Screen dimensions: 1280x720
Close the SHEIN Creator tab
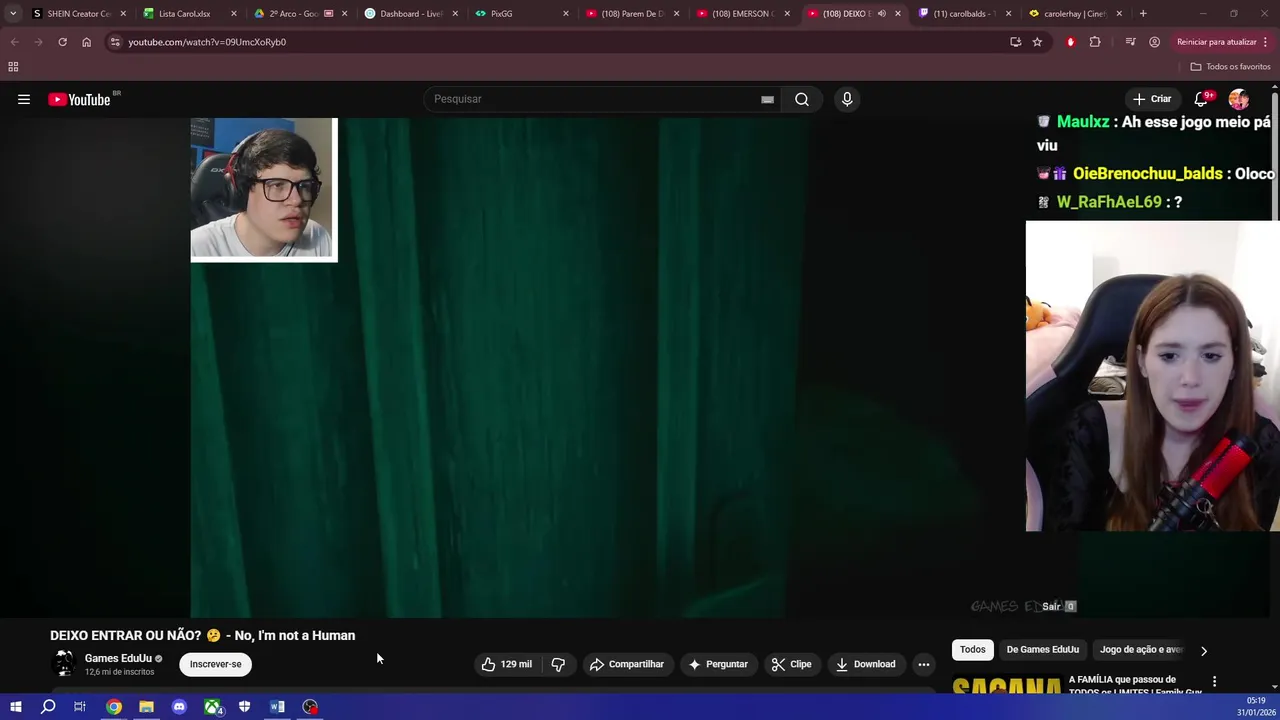pyautogui.click(x=122, y=14)
